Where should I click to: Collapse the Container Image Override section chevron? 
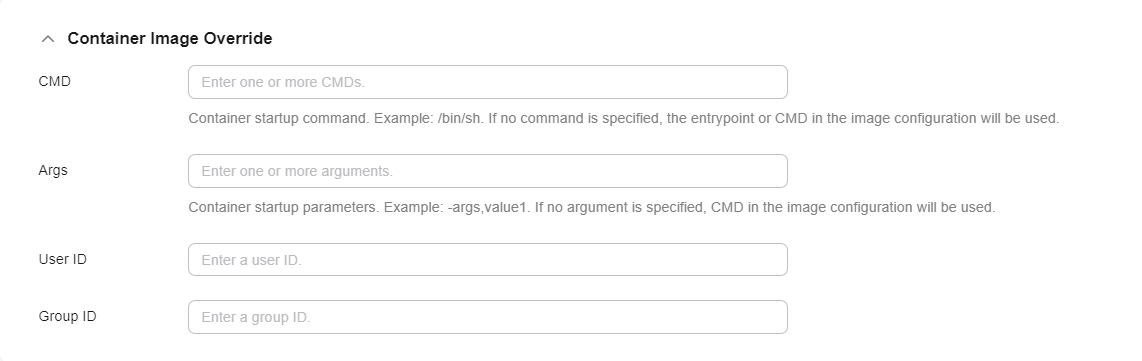[48, 39]
